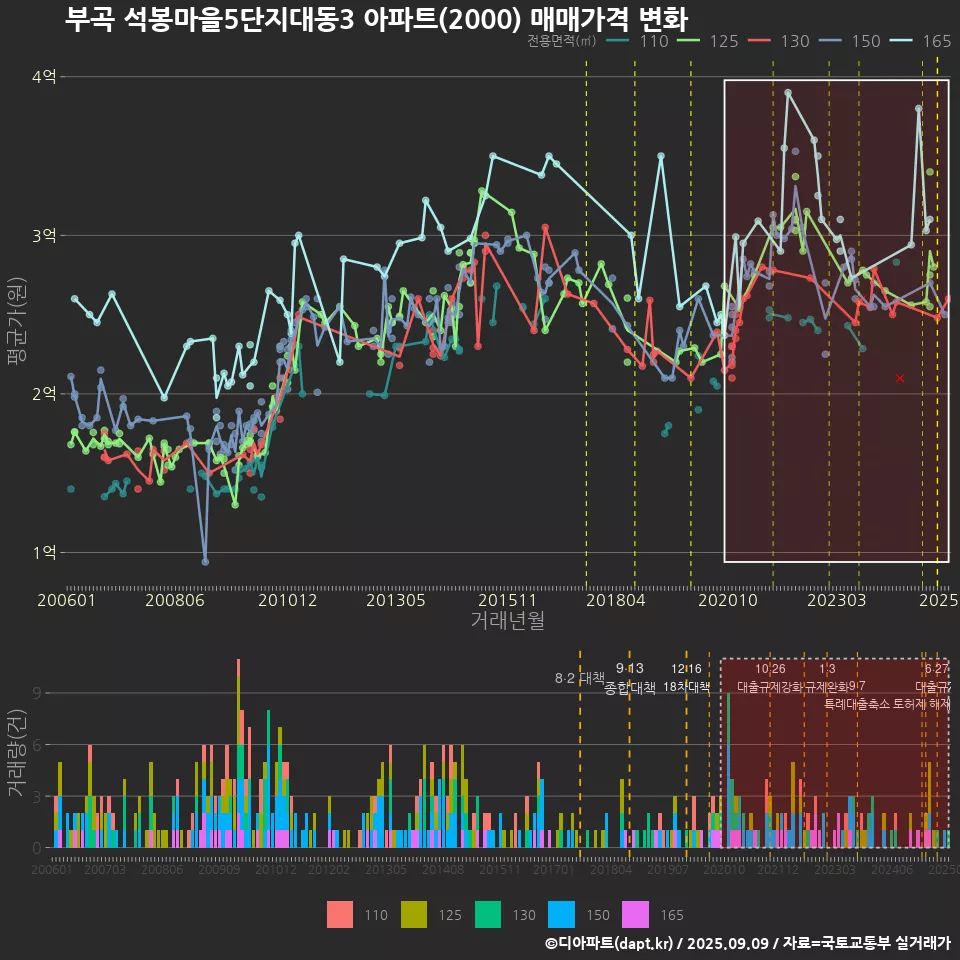Click '200601' on the price chart x-axis

click(67, 600)
